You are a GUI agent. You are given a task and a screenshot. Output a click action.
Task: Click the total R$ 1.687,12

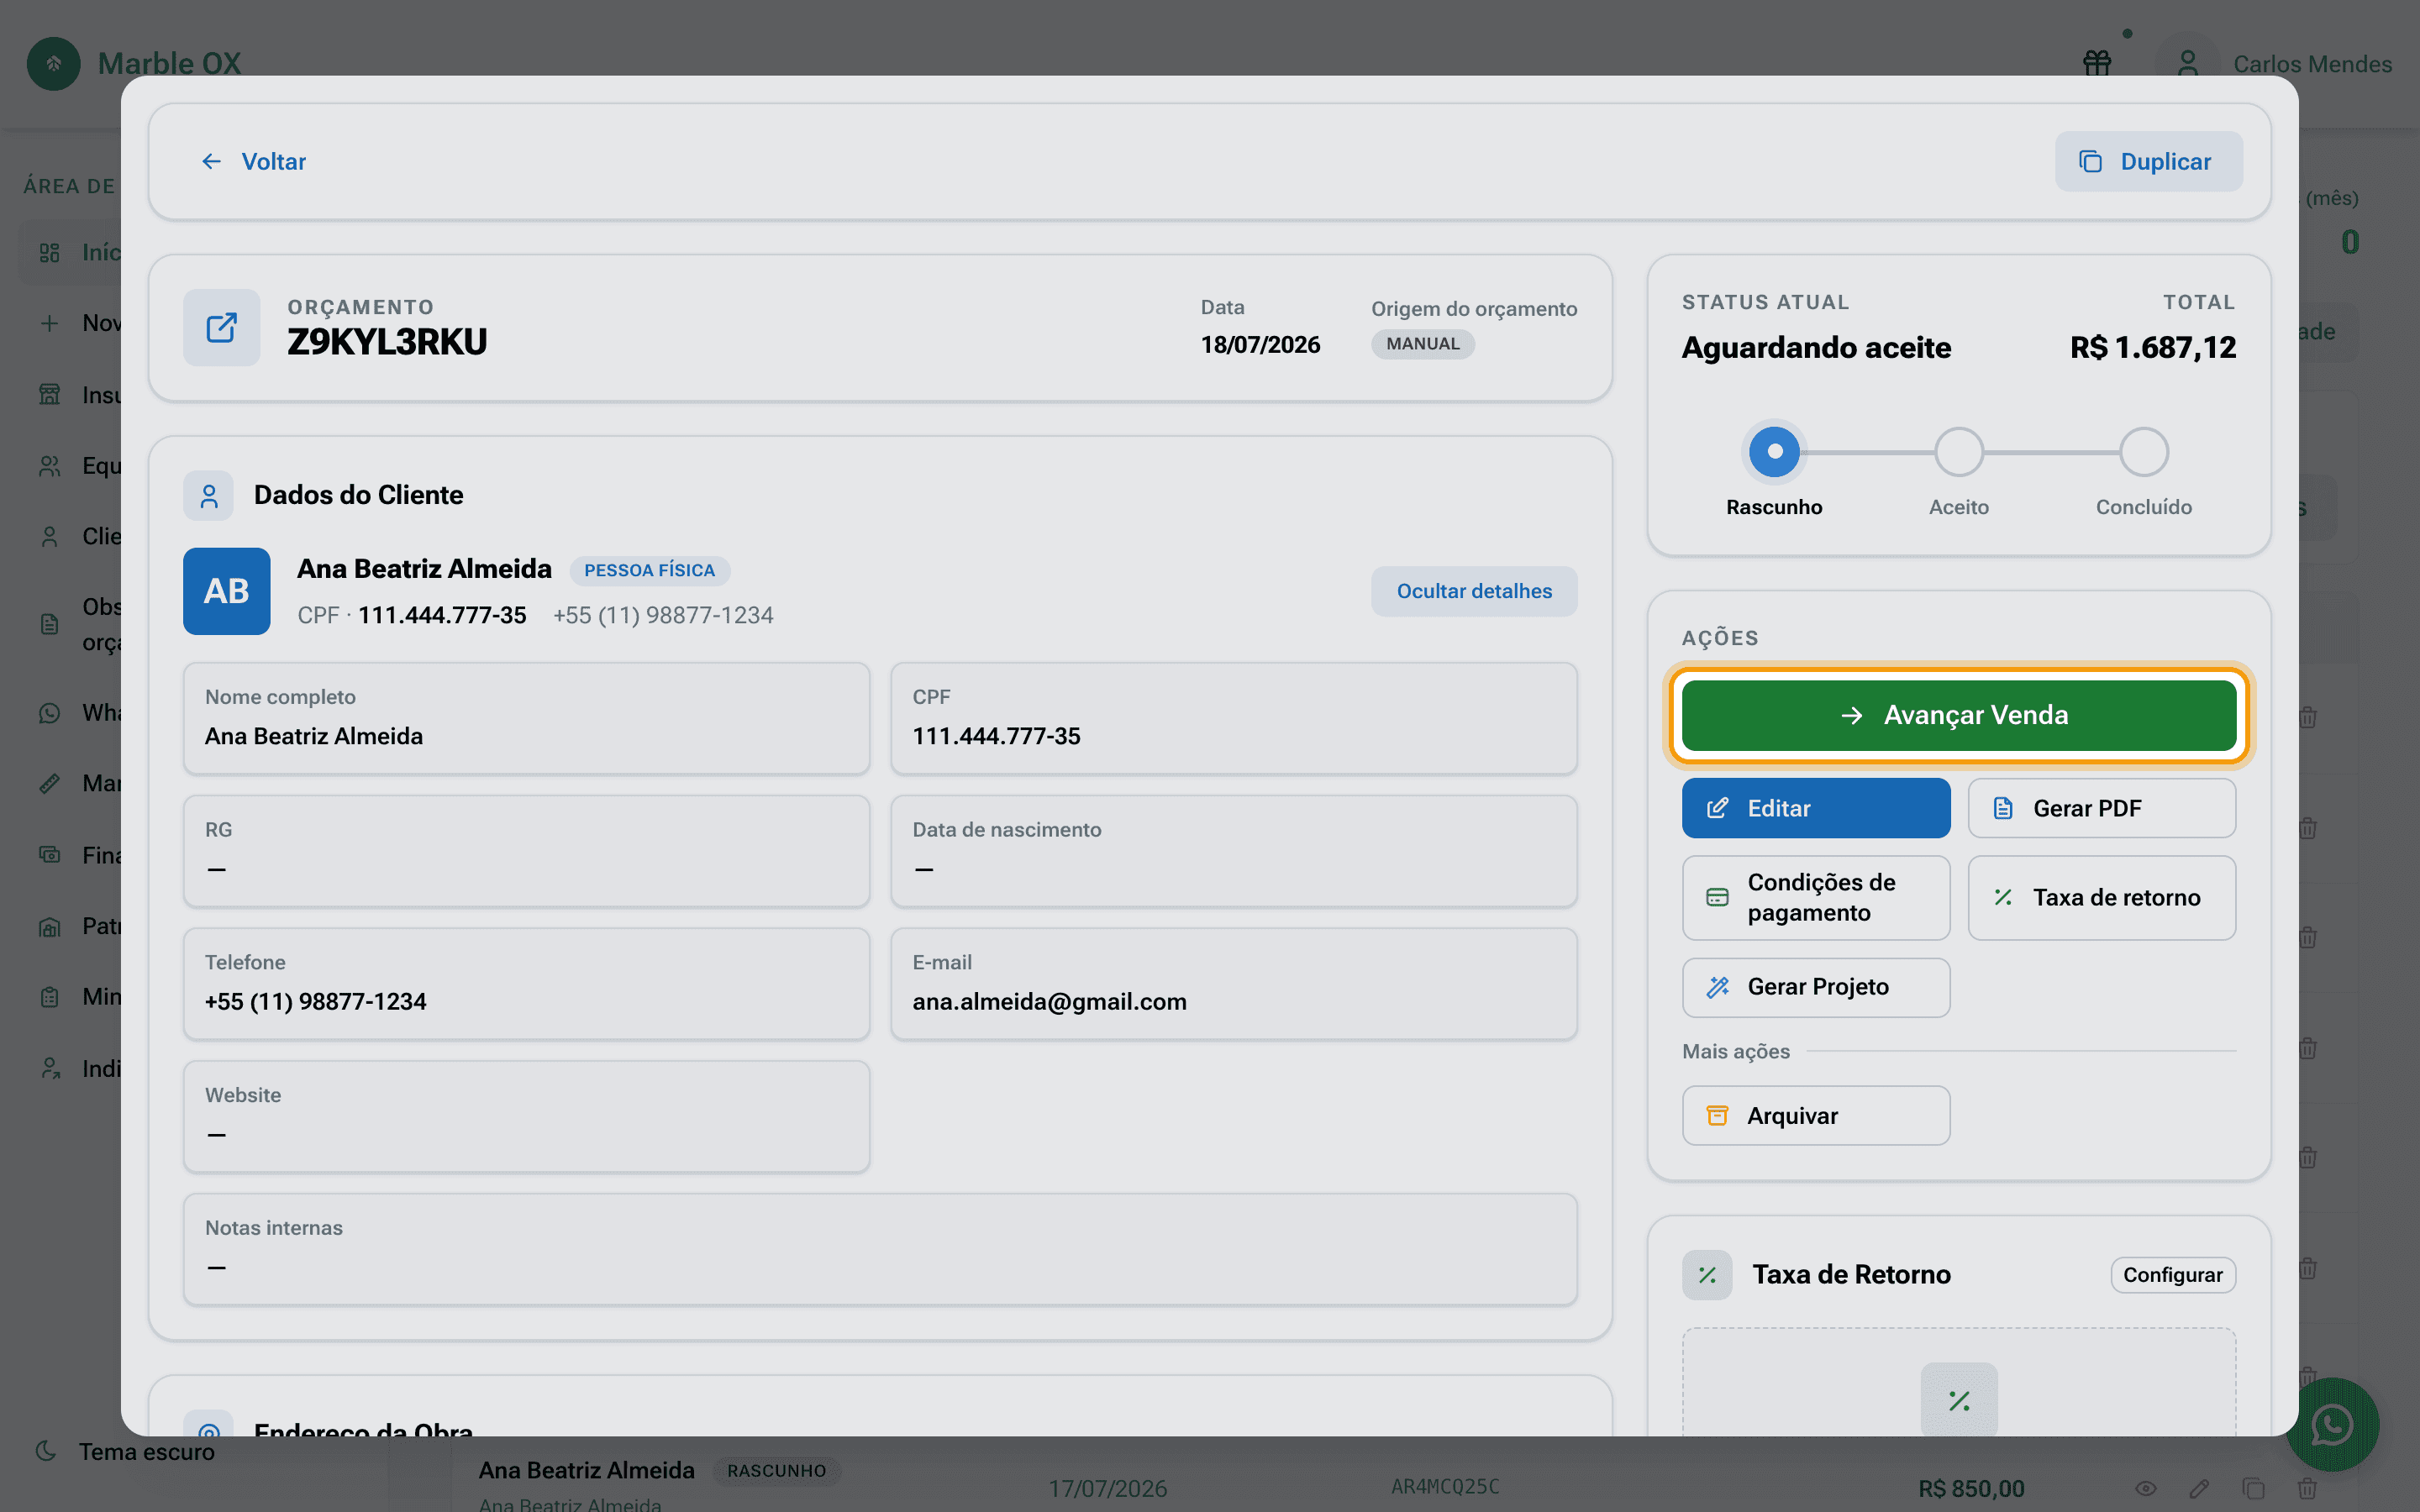[2153, 347]
